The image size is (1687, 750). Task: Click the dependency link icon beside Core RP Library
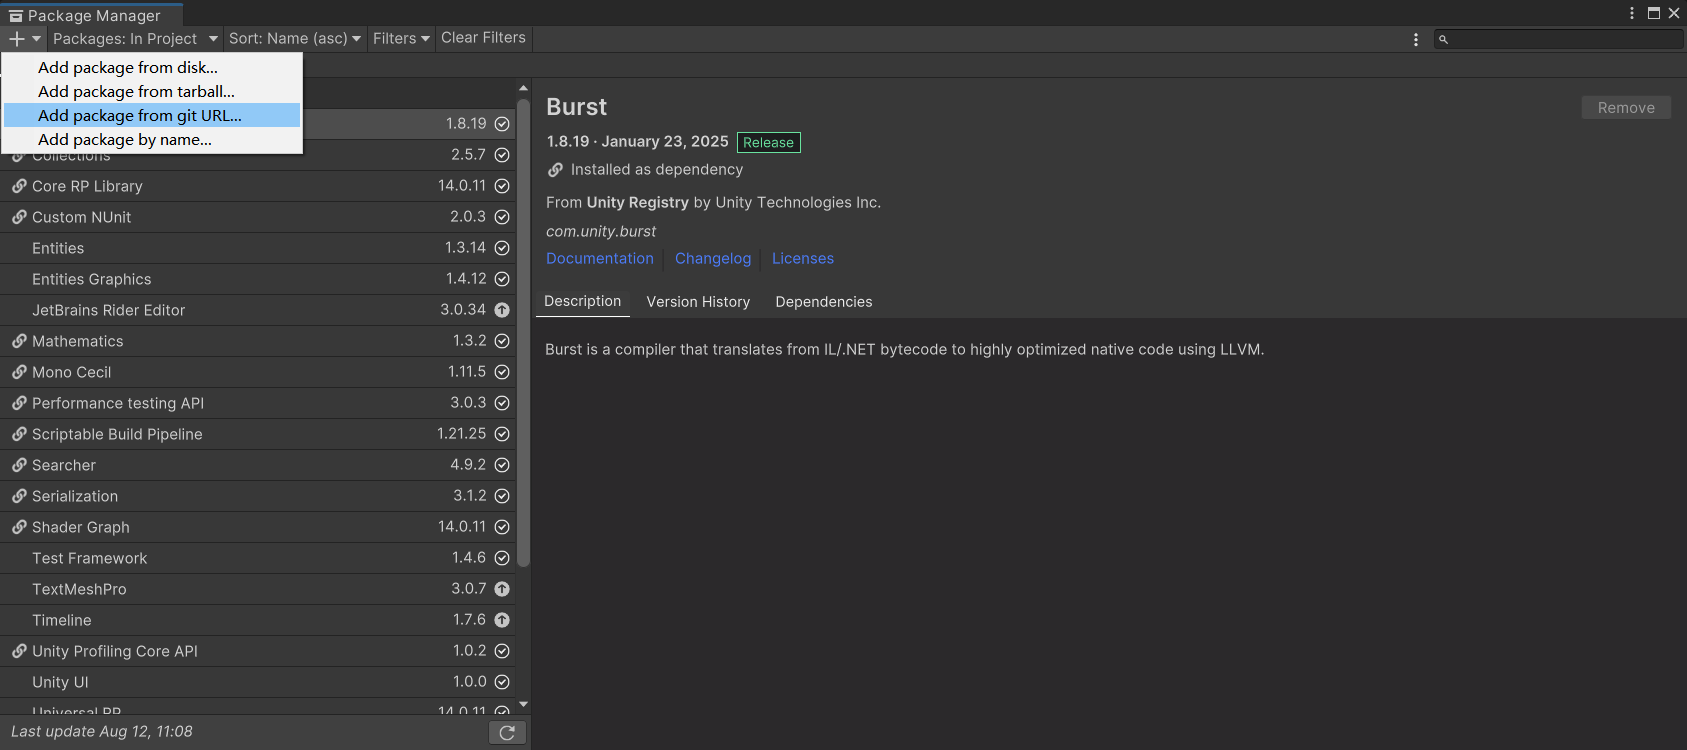click(x=19, y=186)
